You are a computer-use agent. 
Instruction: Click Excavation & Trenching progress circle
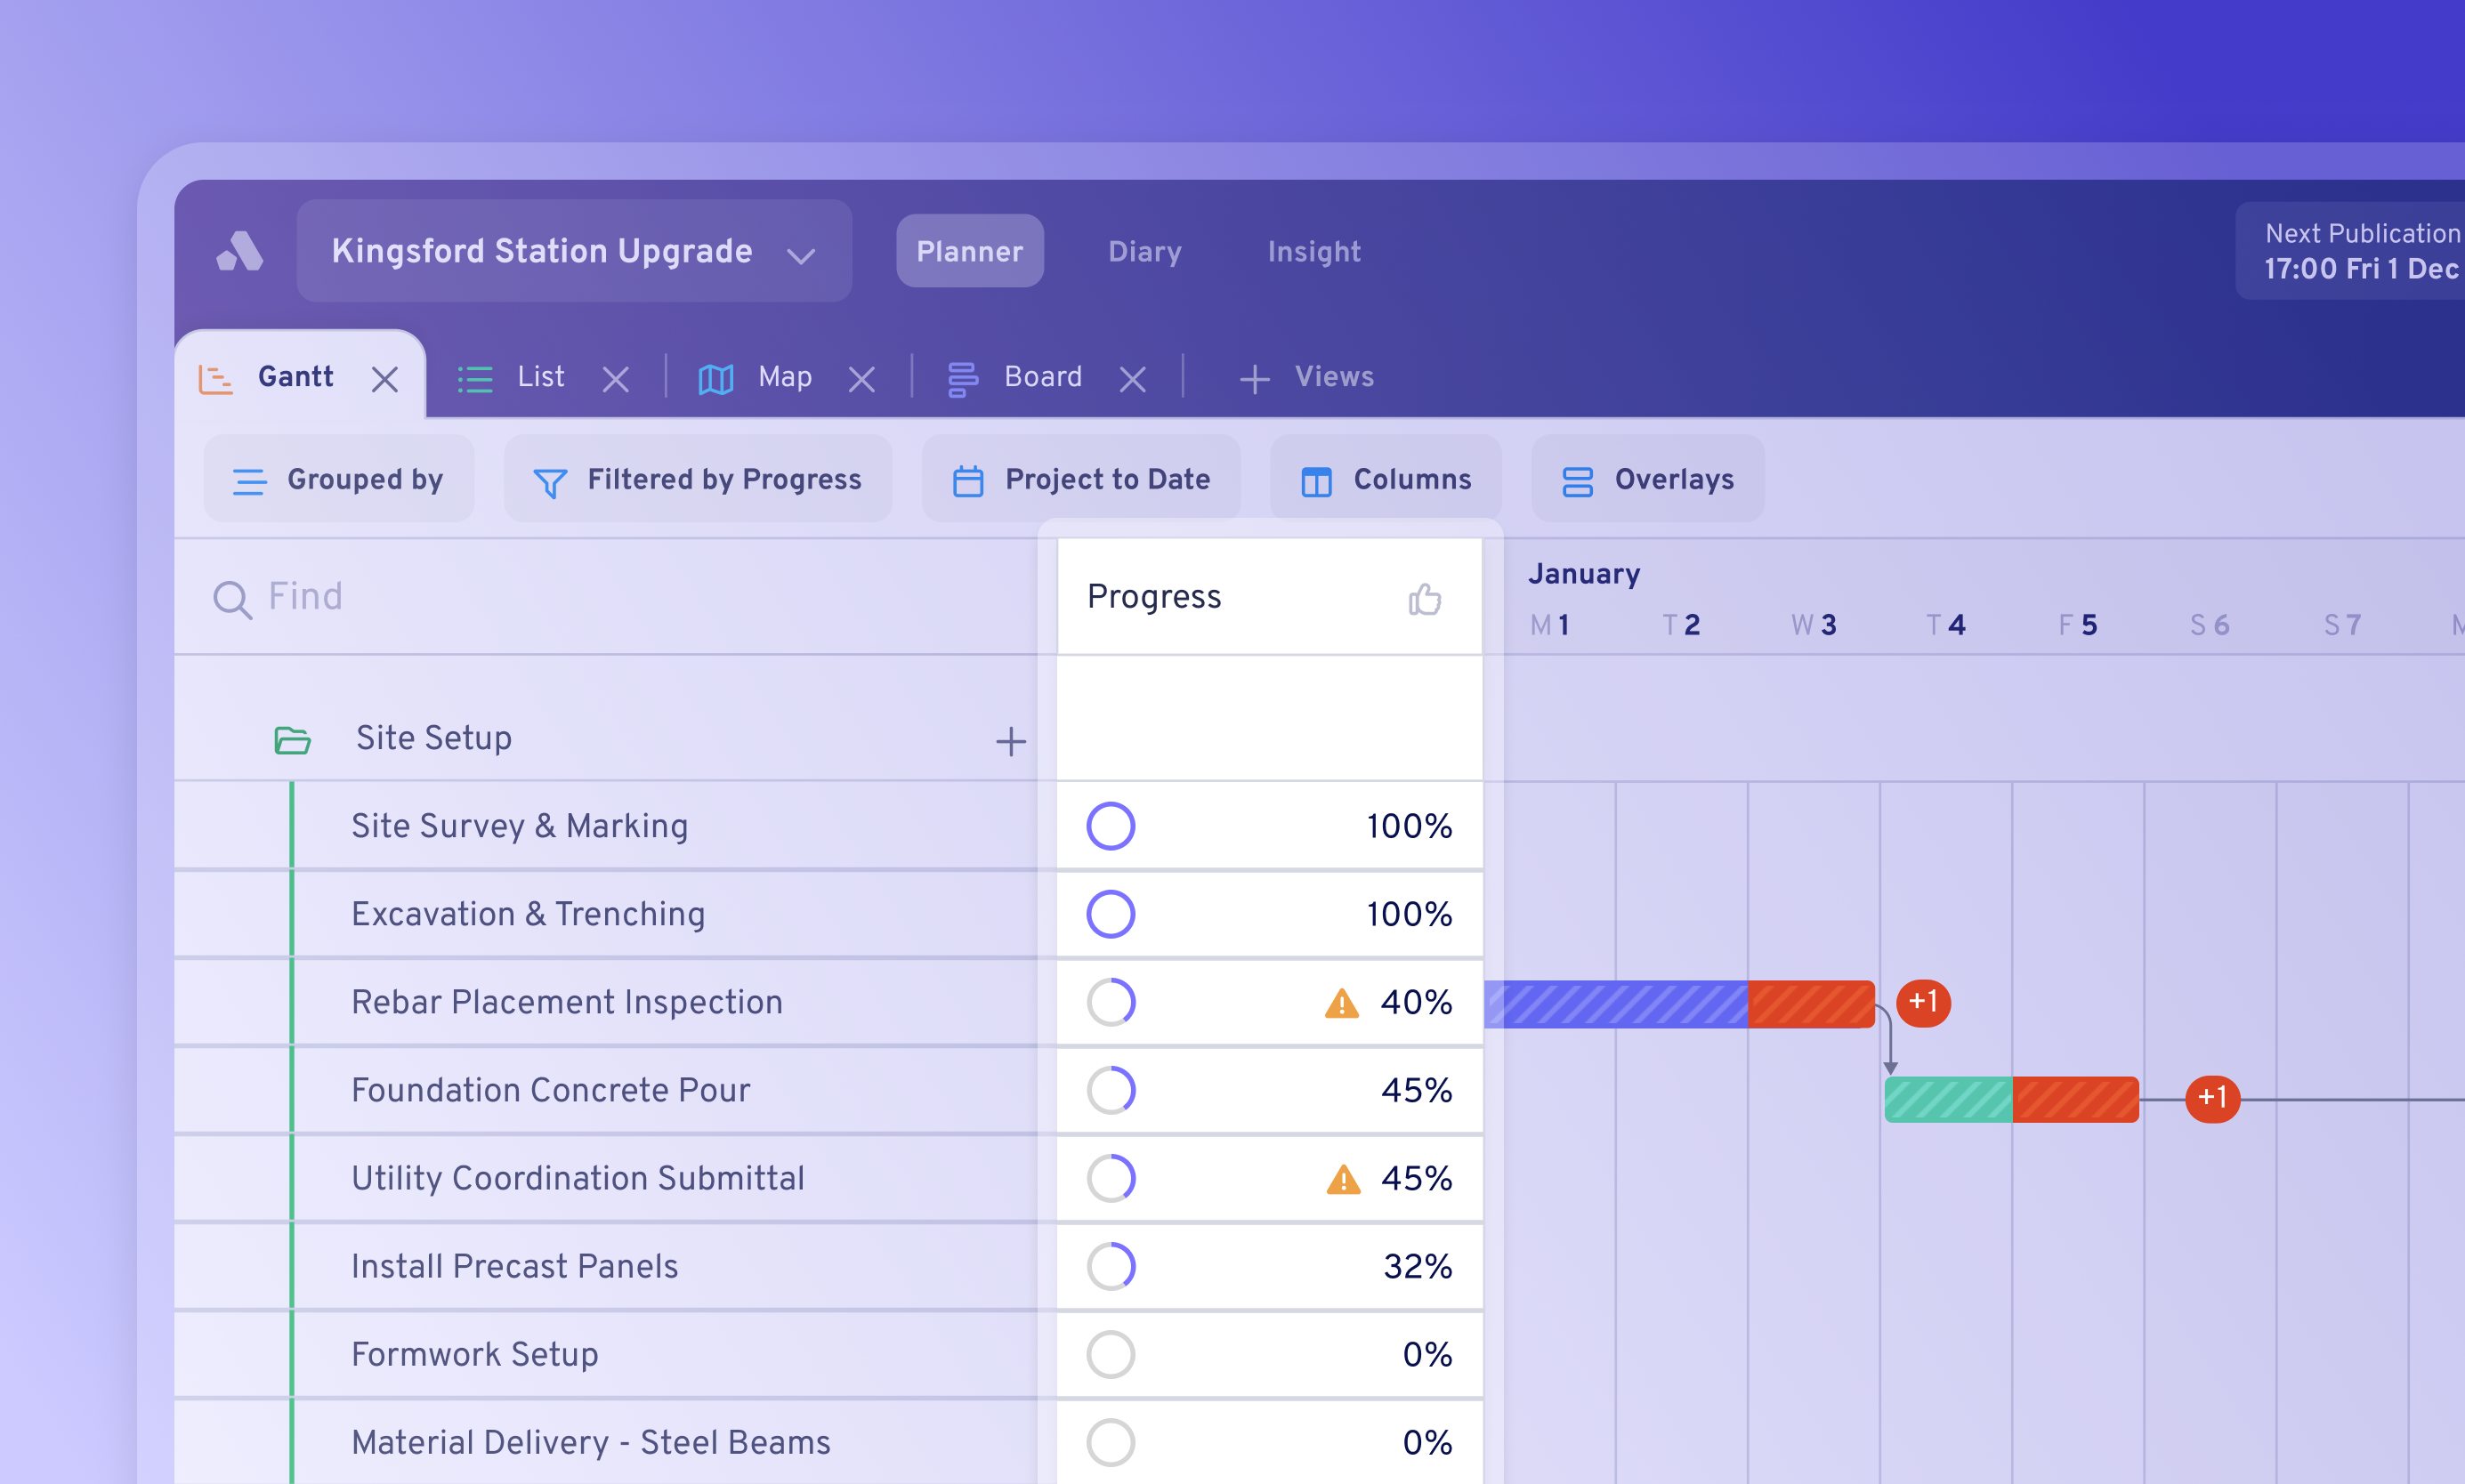coord(1111,914)
